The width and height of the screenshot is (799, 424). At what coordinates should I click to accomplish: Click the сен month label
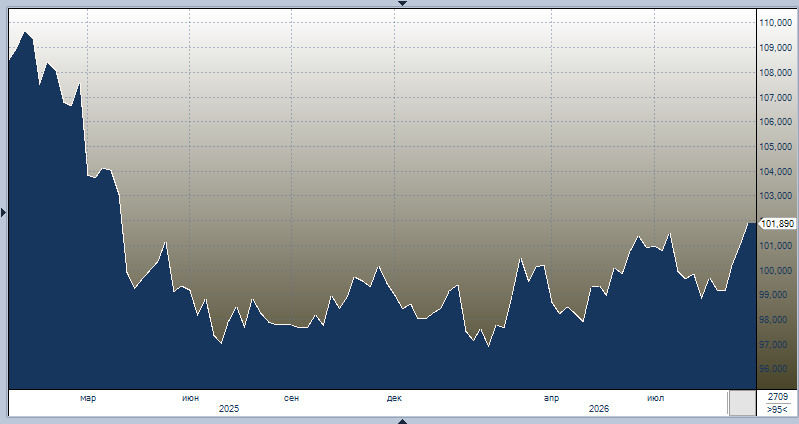tap(291, 398)
